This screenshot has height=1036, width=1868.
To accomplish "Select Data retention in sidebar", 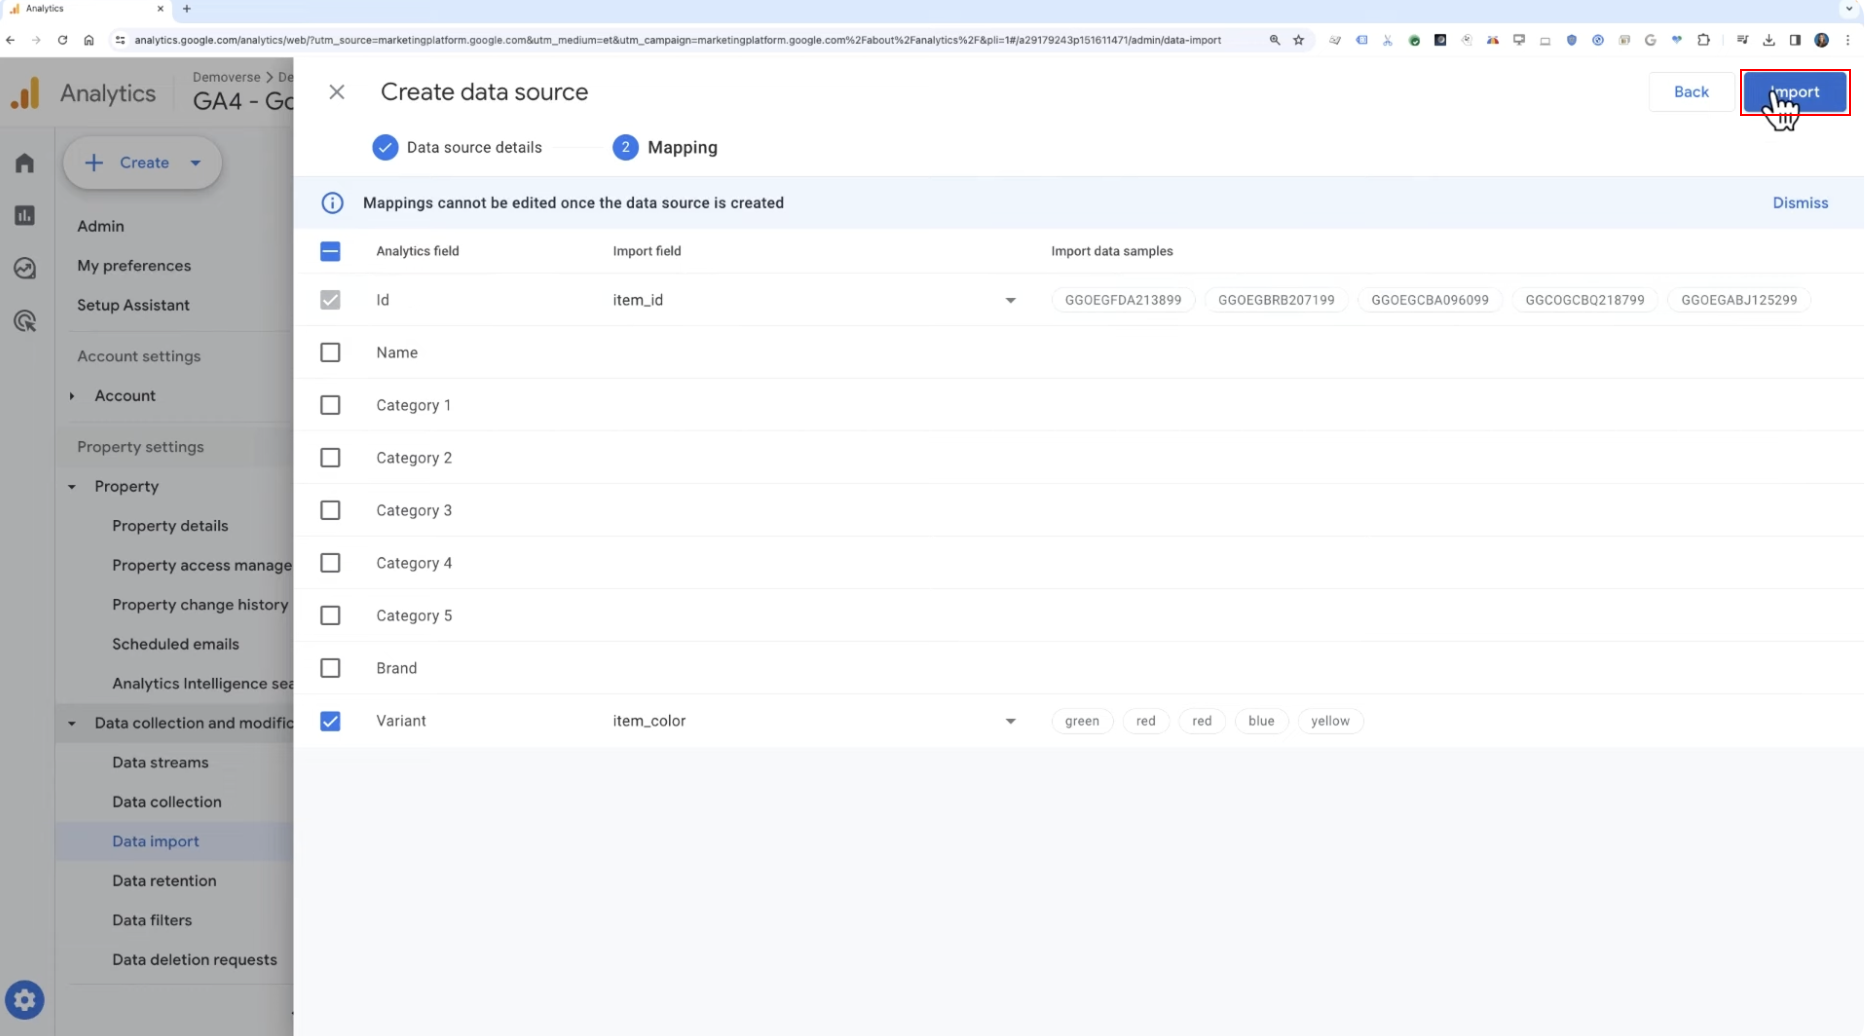I will [164, 881].
